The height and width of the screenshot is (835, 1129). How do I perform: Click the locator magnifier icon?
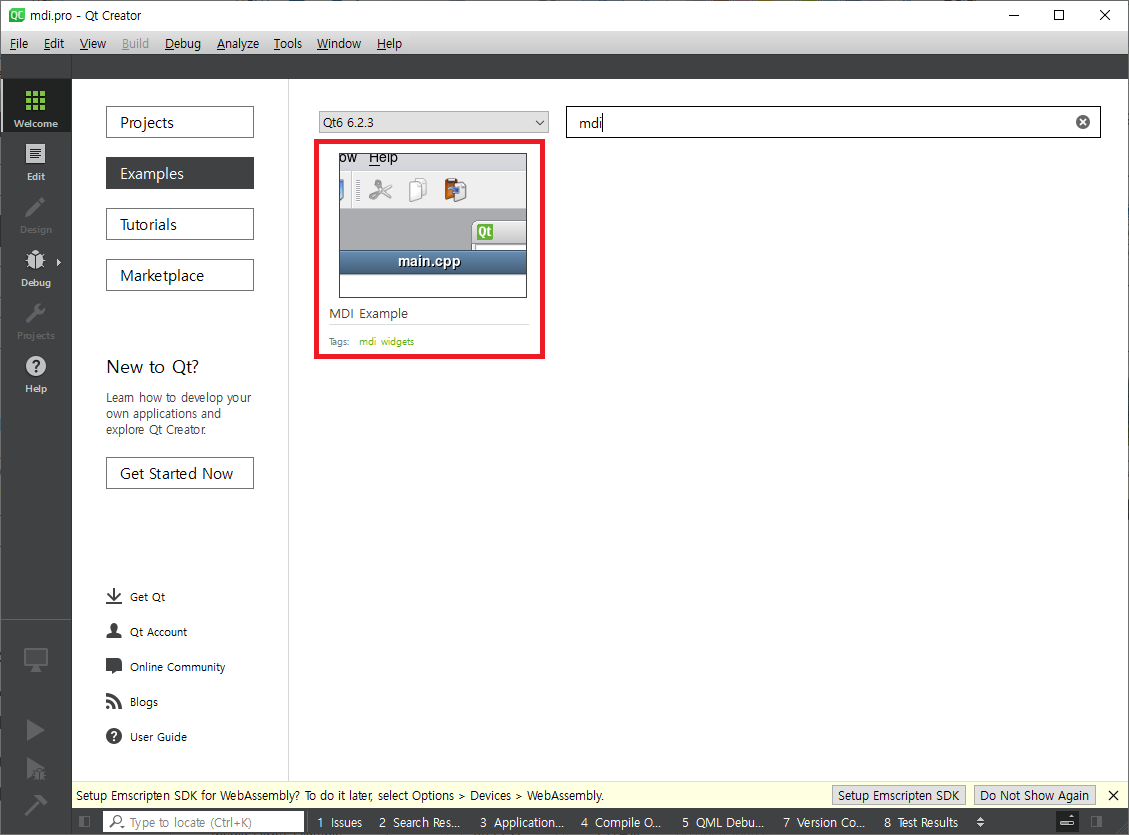coord(117,821)
